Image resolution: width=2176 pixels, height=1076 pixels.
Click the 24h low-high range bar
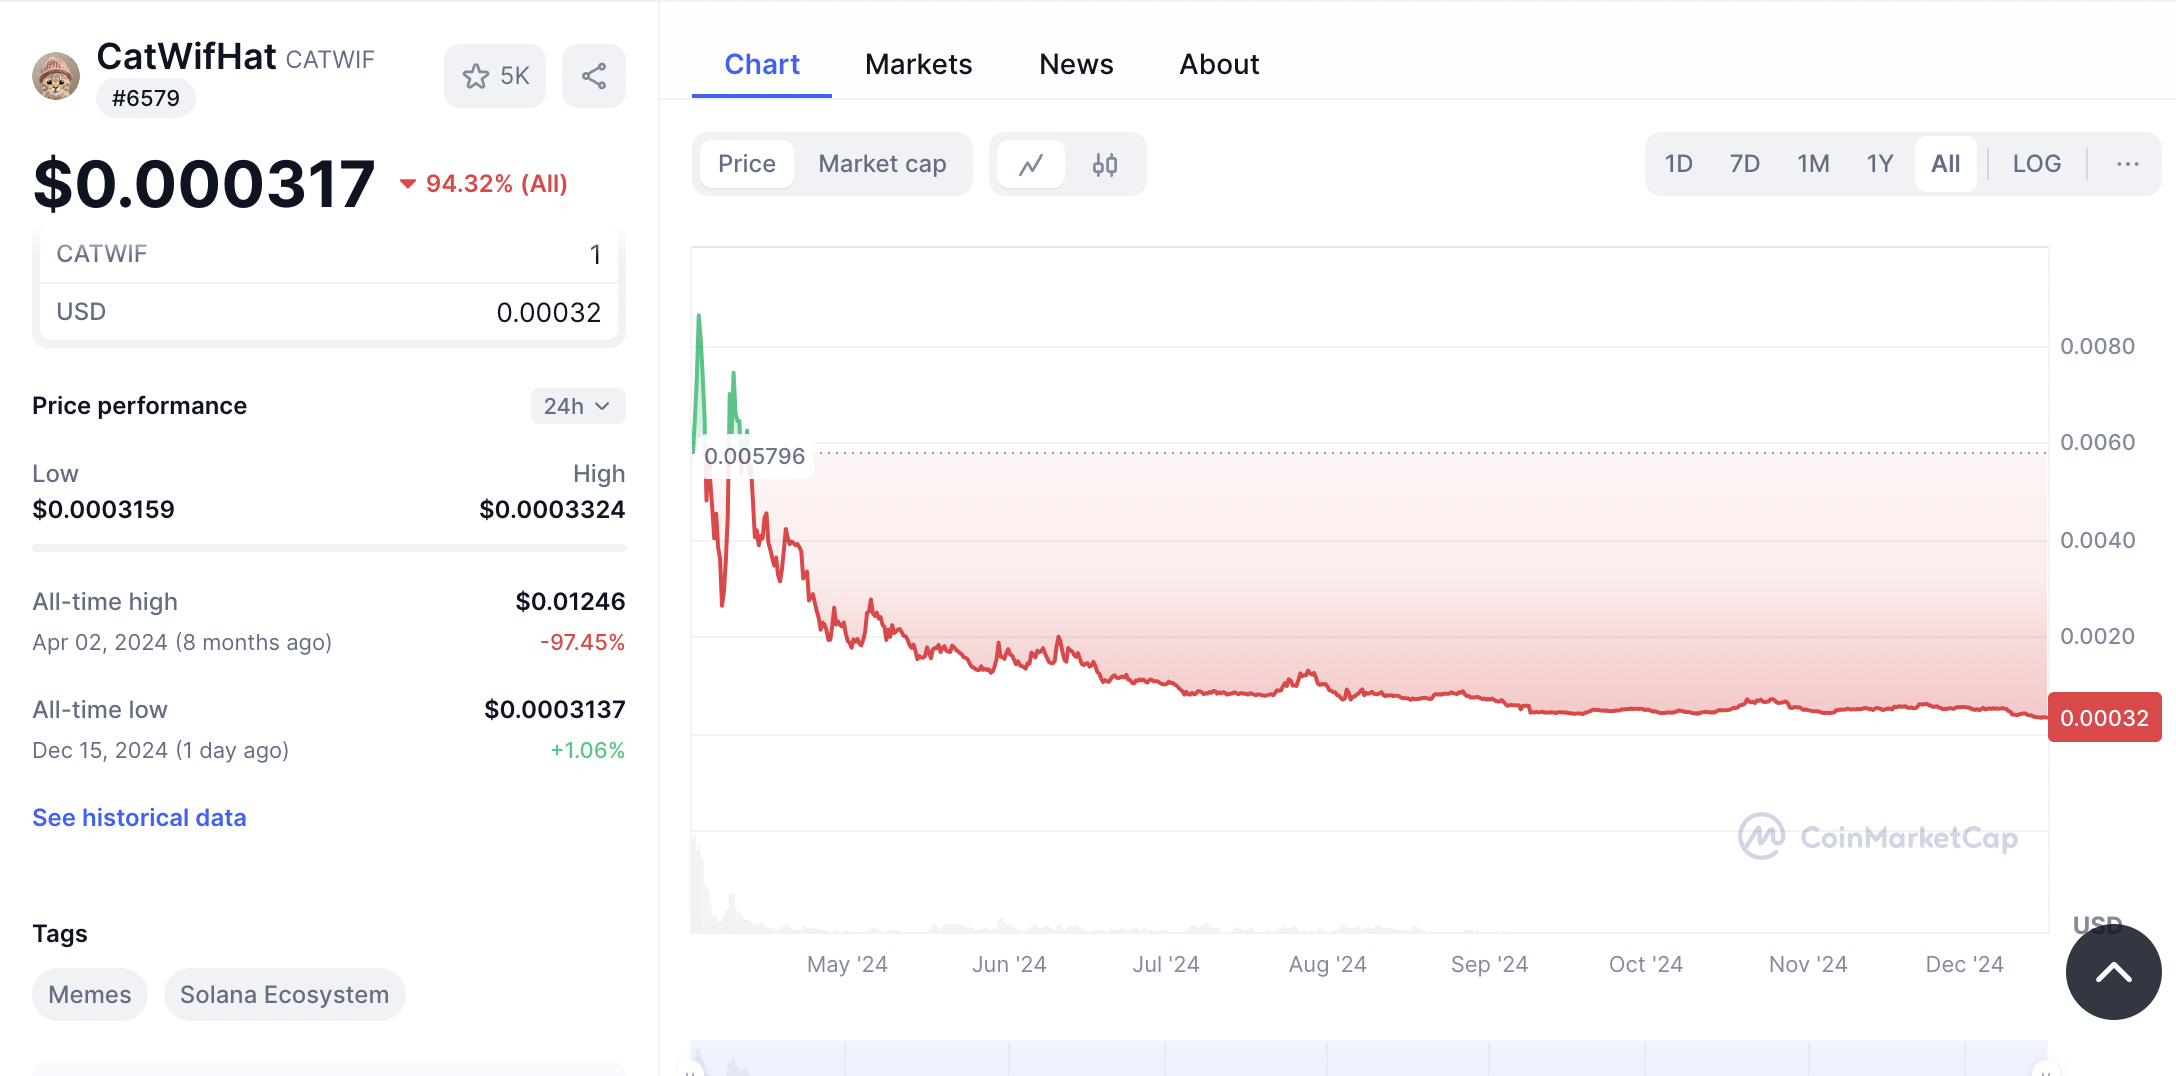click(x=329, y=548)
